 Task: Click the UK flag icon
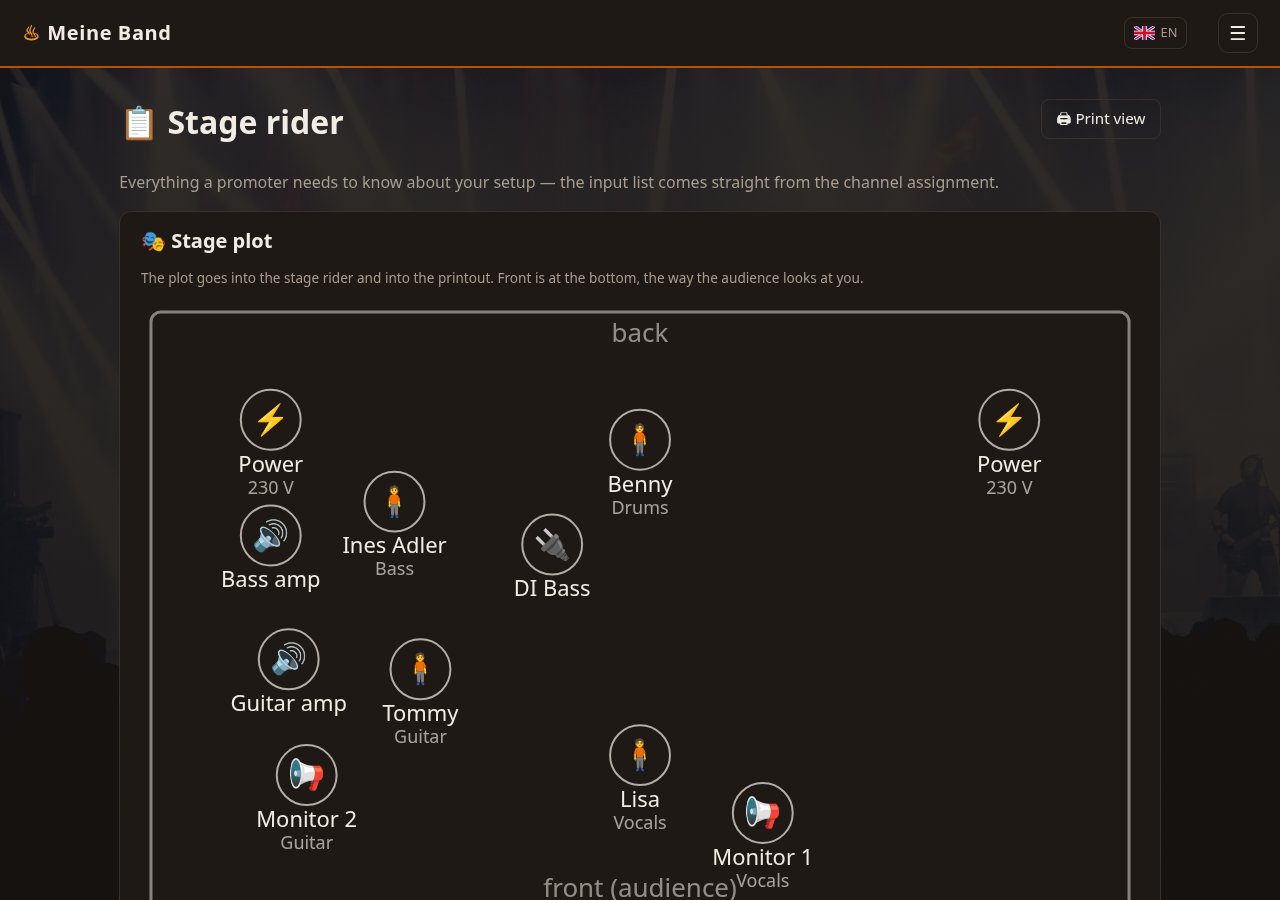tap(1144, 33)
